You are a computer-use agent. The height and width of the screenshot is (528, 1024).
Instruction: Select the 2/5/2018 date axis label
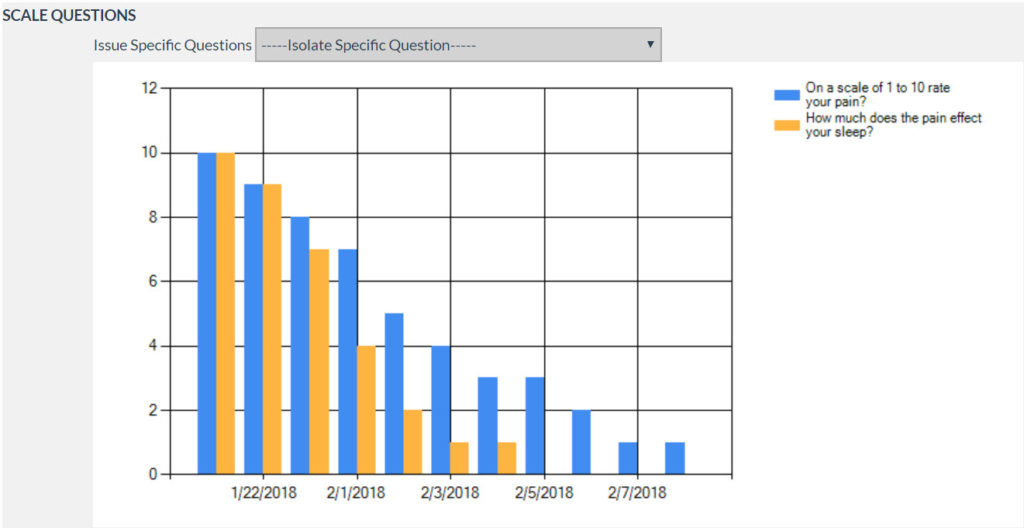pyautogui.click(x=544, y=493)
